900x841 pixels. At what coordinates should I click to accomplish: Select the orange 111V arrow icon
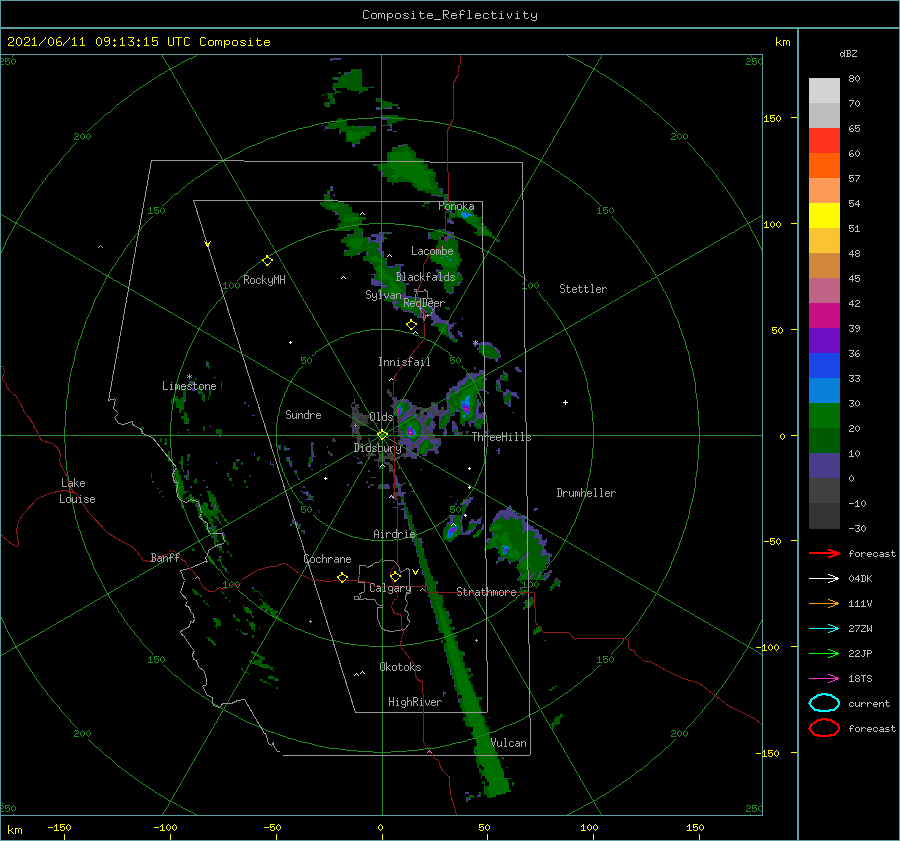coord(824,603)
